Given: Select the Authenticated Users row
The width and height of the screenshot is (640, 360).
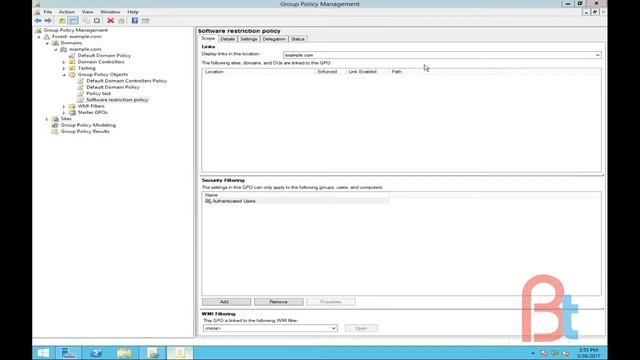Looking at the screenshot, I should [x=296, y=201].
